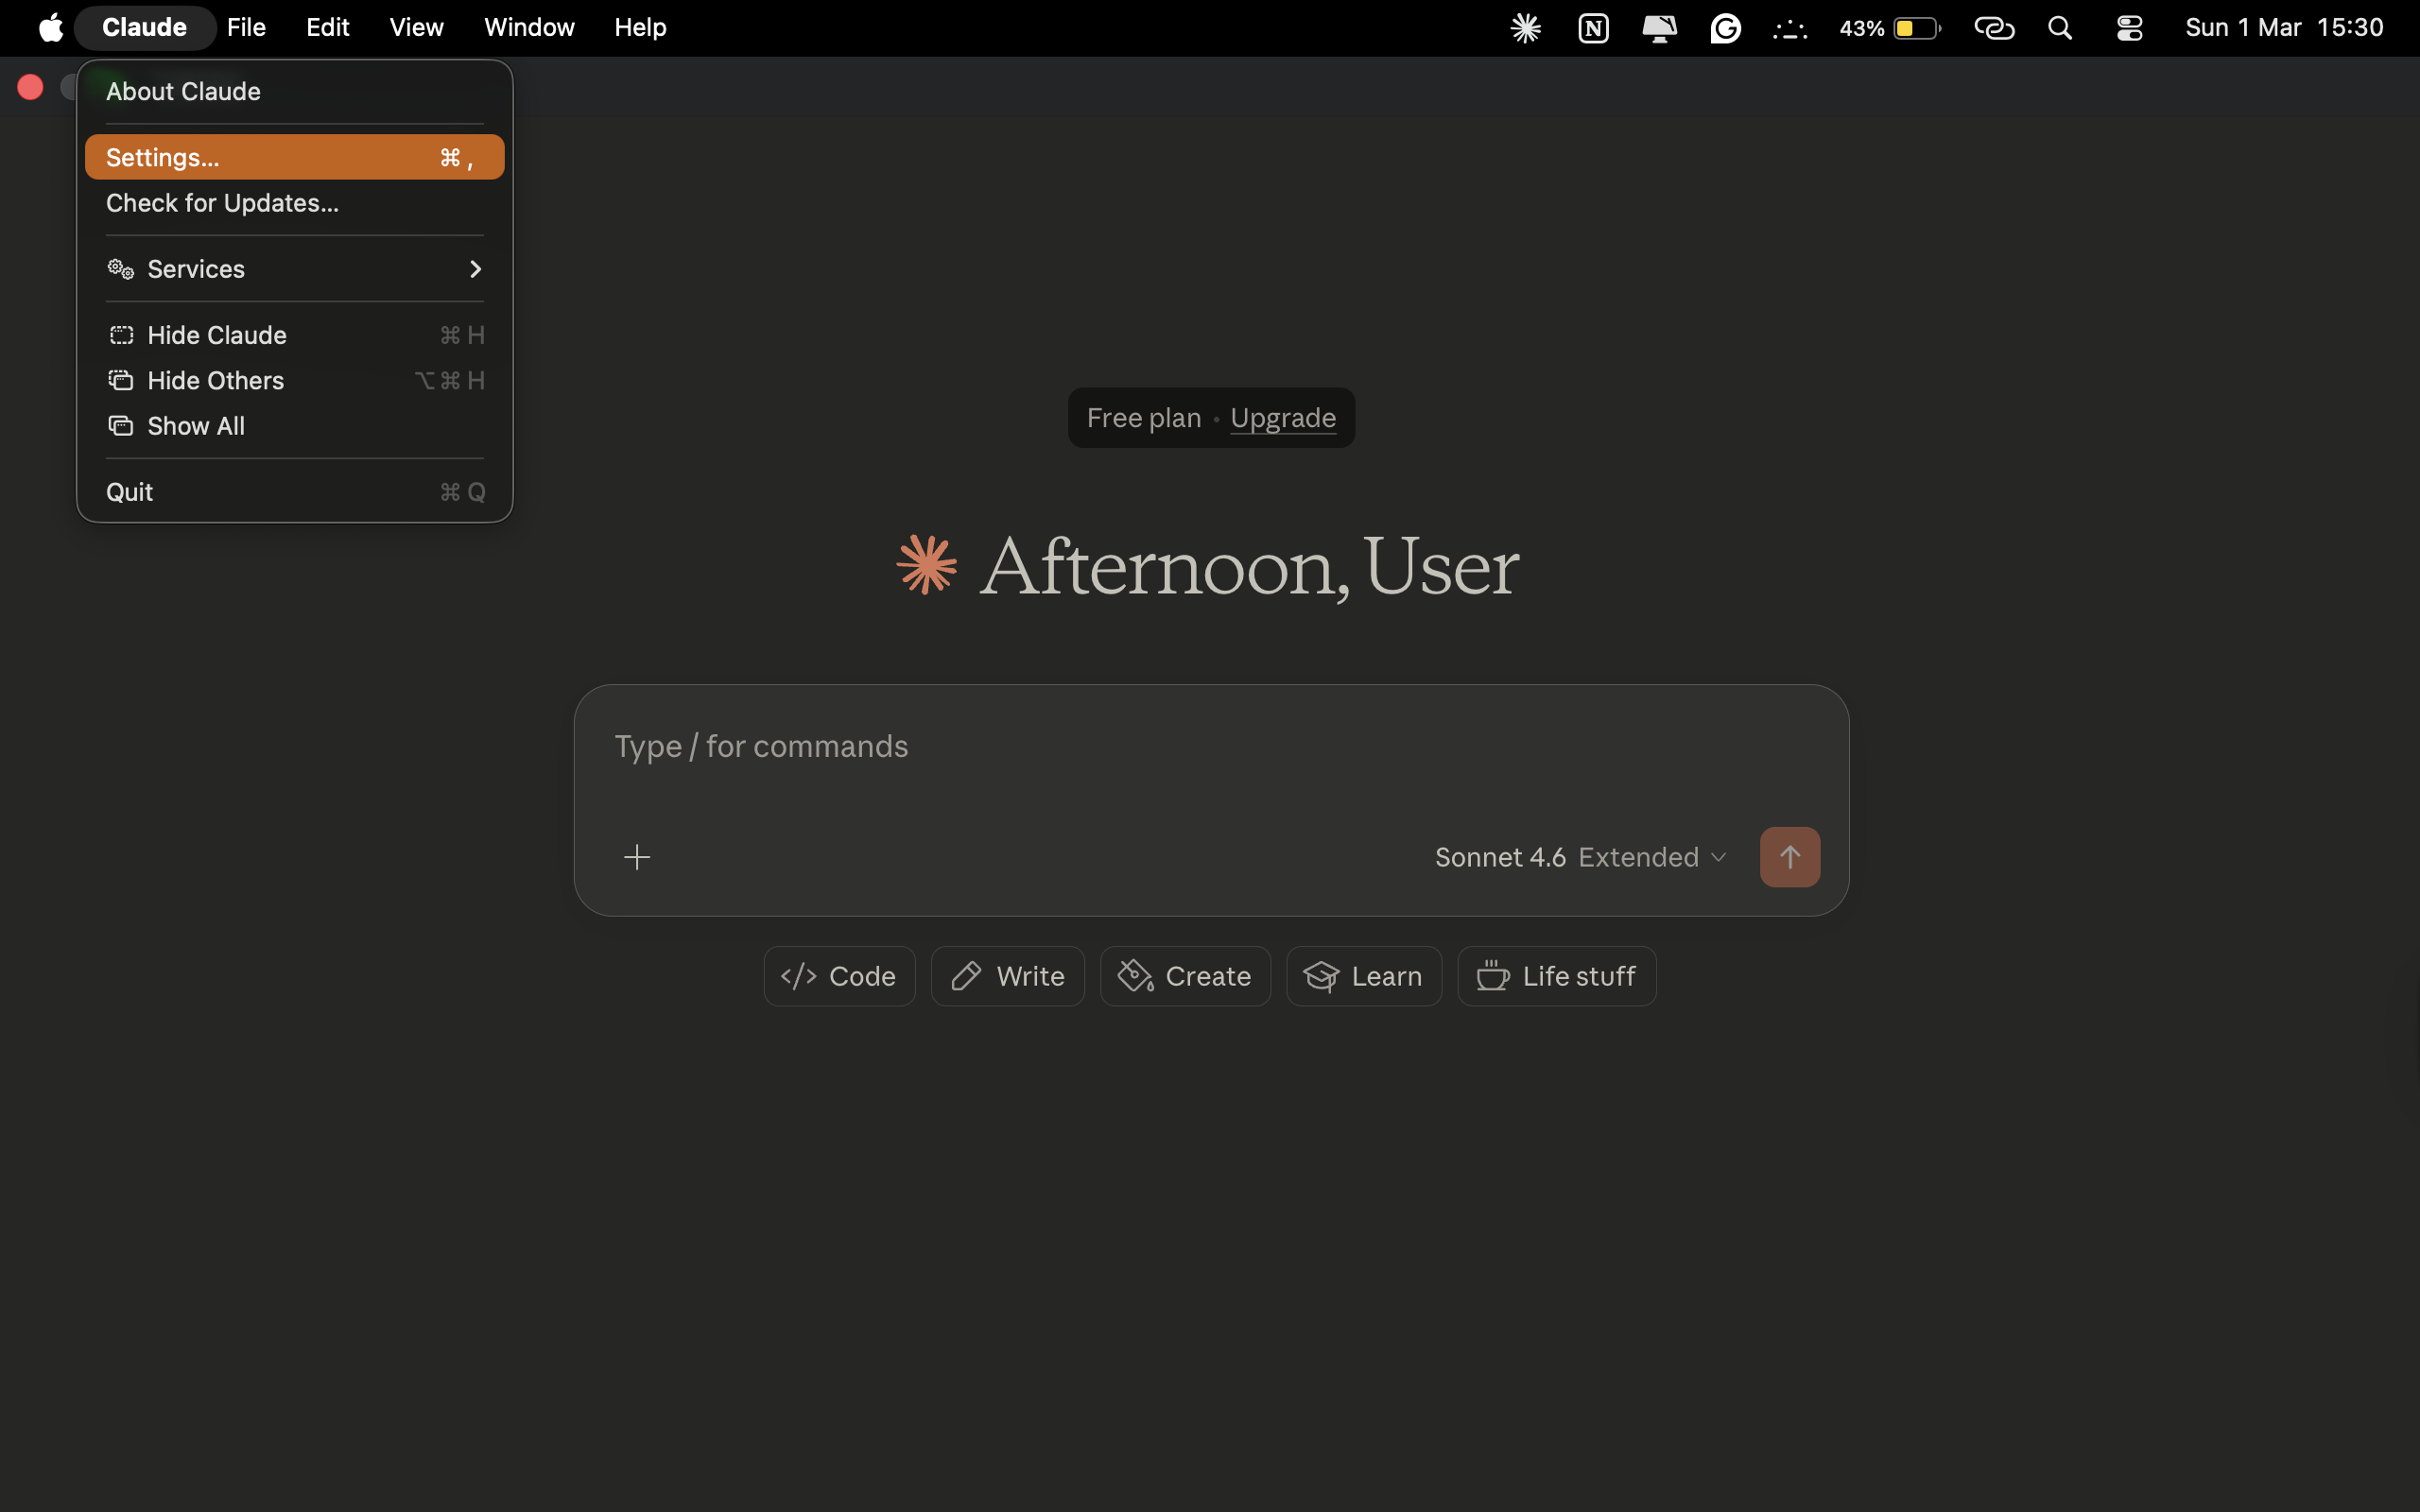Open the Help menu
2420x1512 pixels.
640,27
